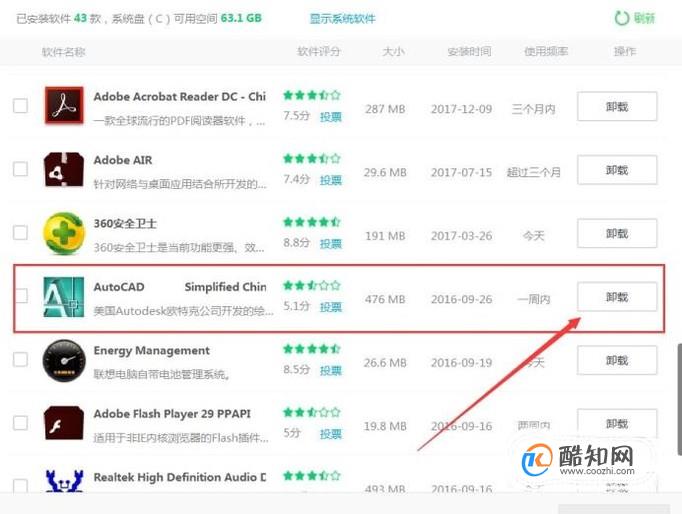Viewport: 682px width, 514px height.
Task: Check the Adobe Flash Player checkbox
Action: [x=20, y=423]
